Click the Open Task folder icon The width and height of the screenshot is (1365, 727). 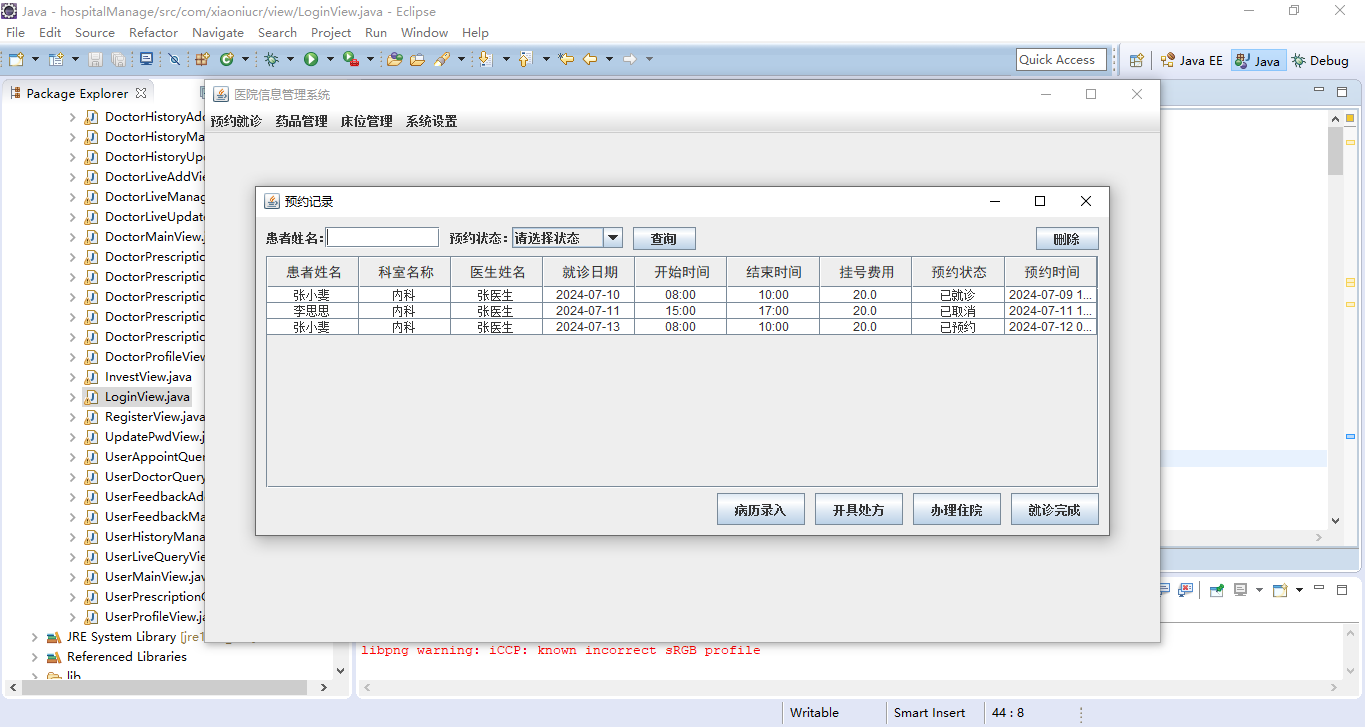pyautogui.click(x=417, y=59)
